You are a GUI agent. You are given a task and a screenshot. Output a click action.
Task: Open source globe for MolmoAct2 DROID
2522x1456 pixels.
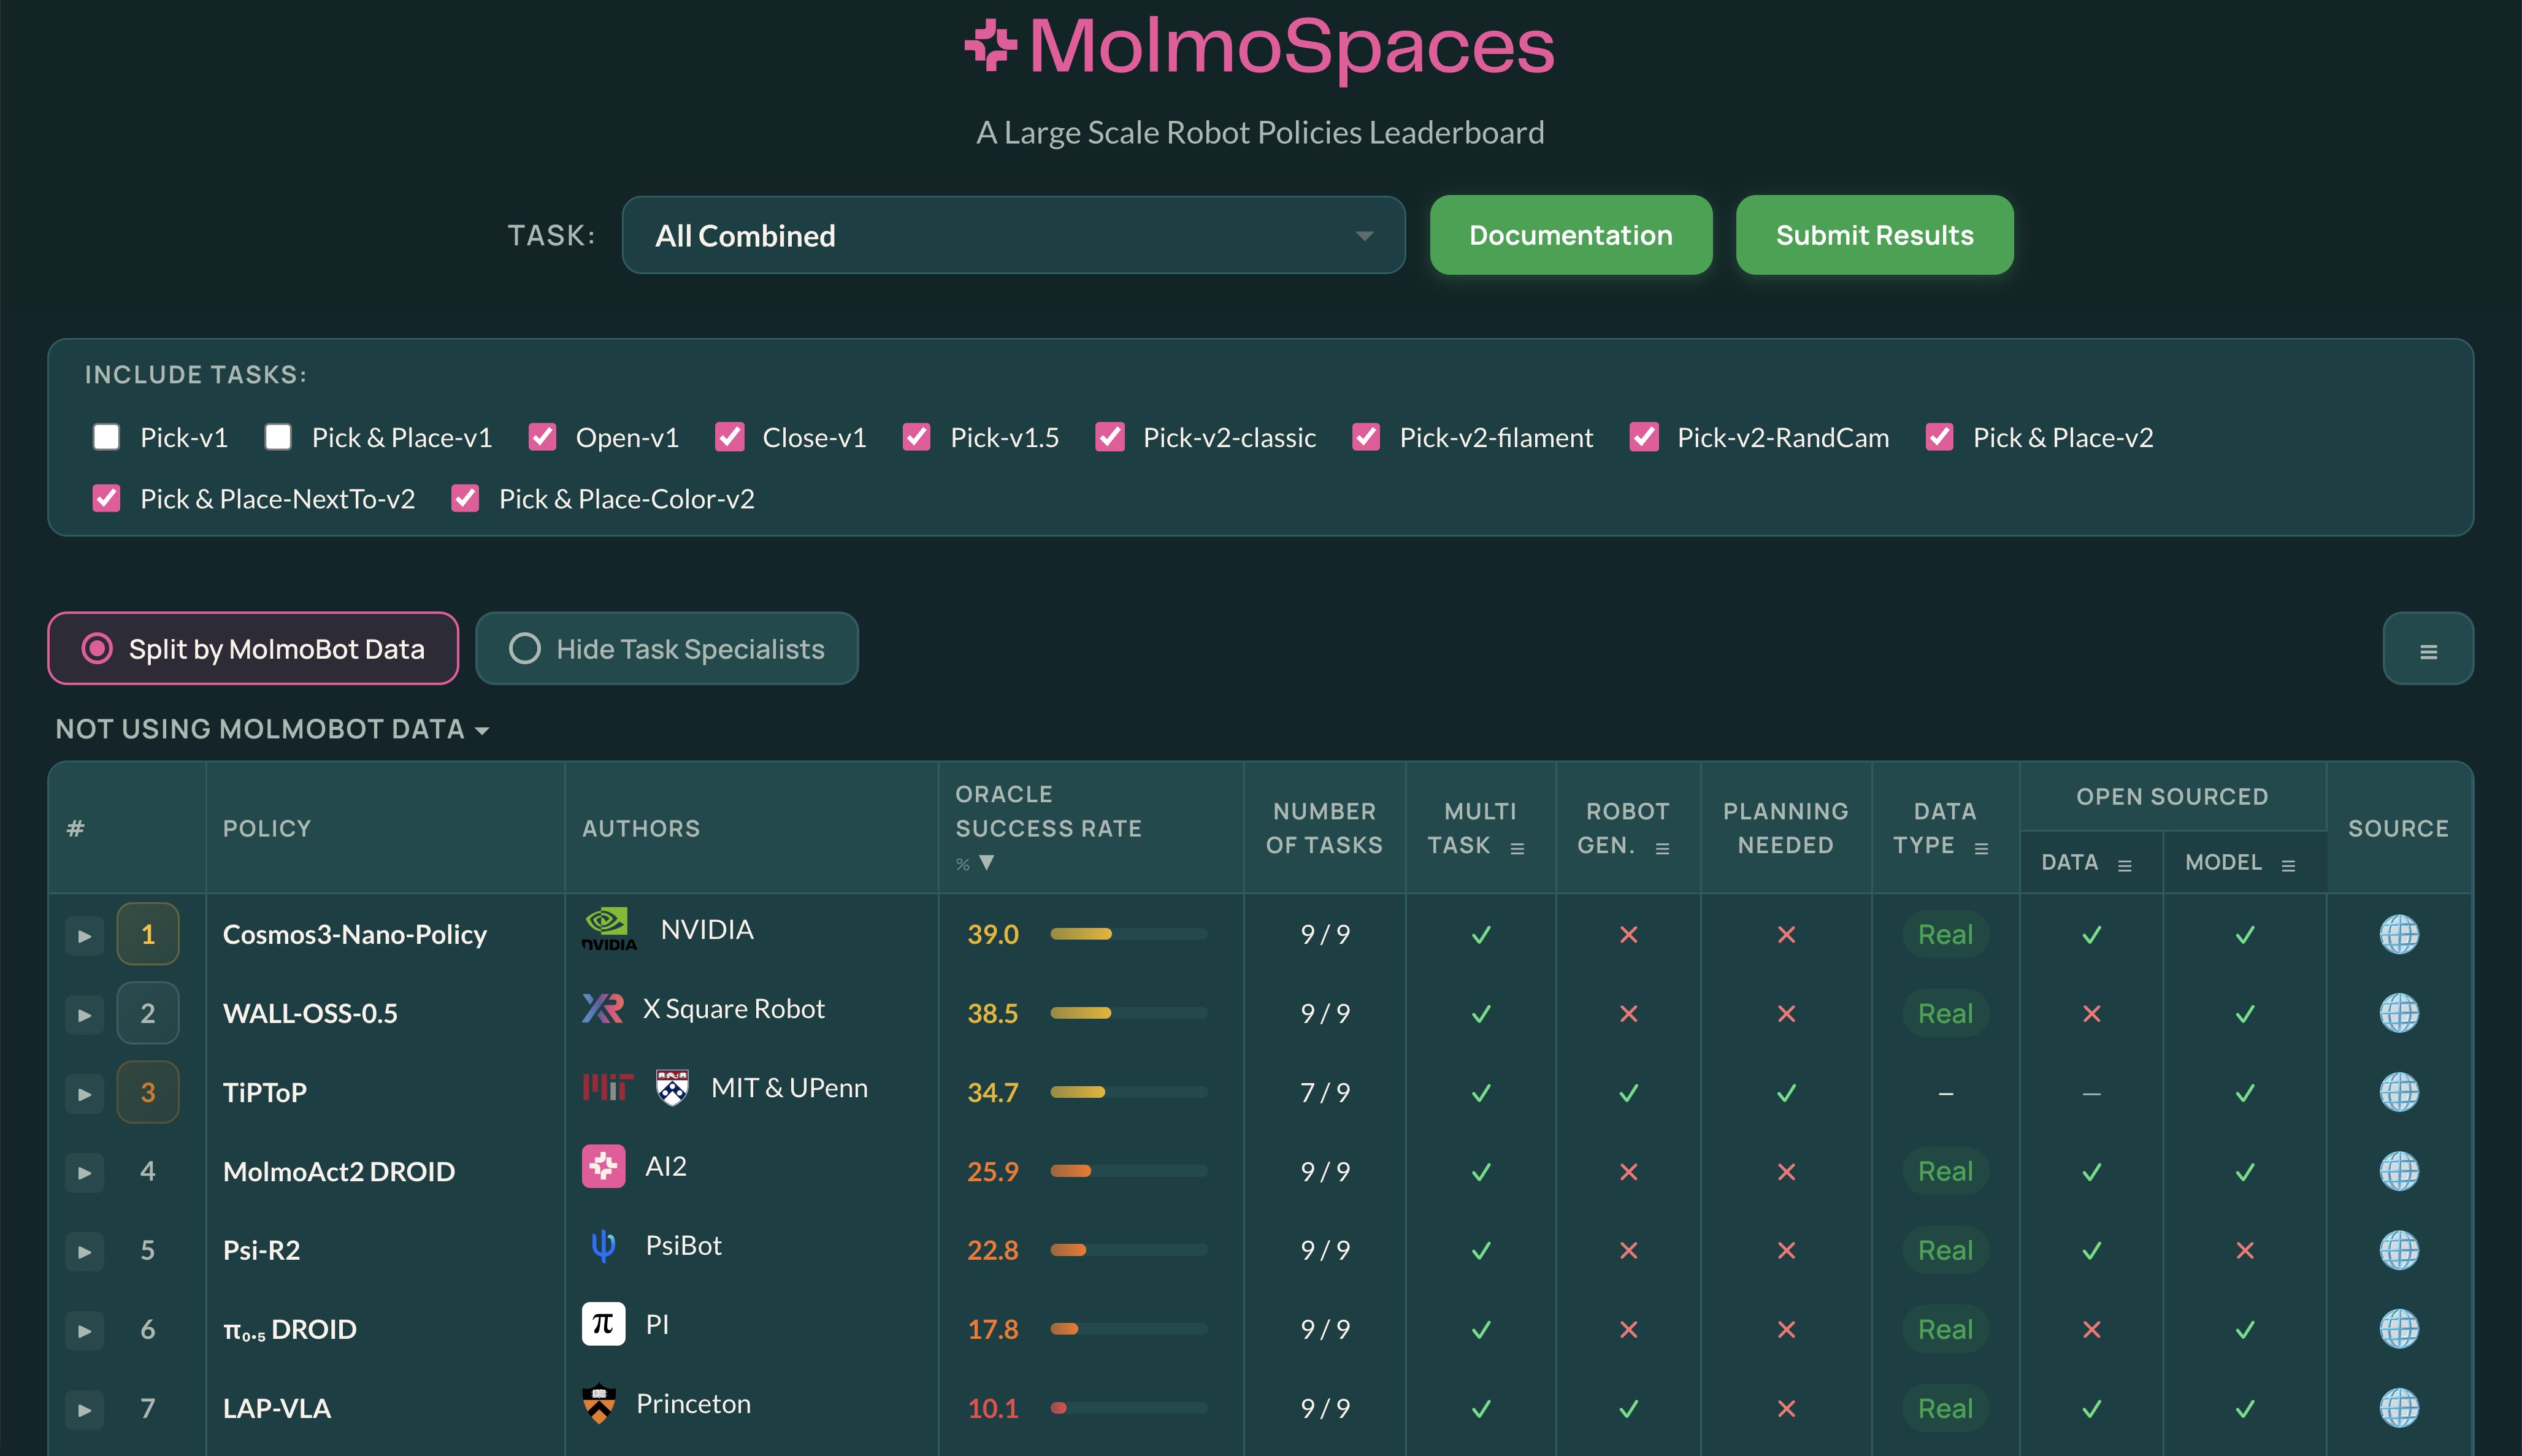tap(2398, 1171)
